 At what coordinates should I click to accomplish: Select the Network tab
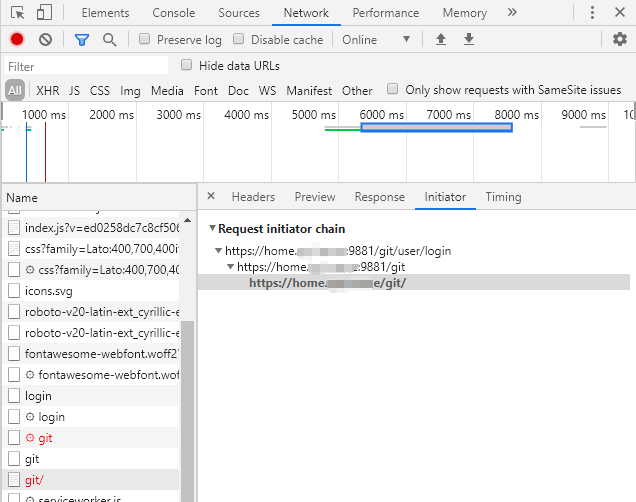306,13
